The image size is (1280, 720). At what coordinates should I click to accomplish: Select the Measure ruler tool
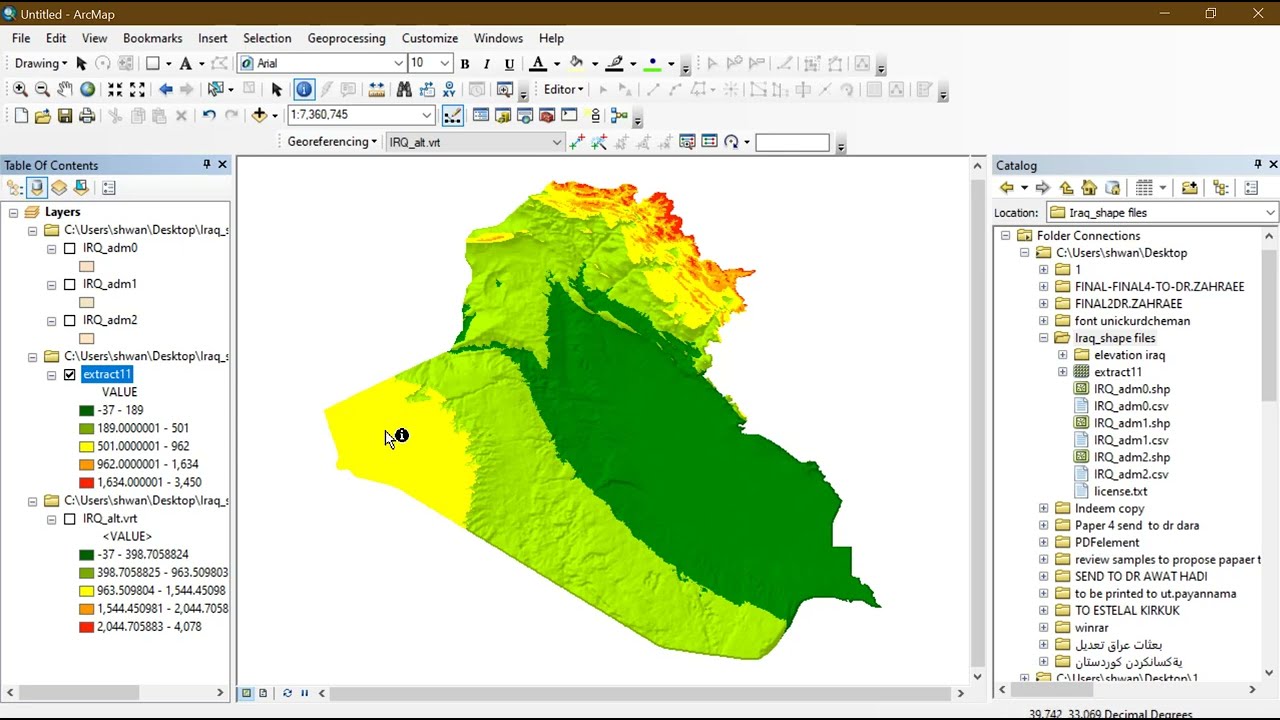point(376,89)
